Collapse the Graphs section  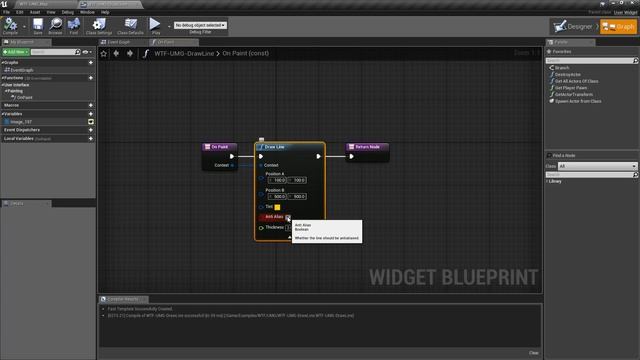3,63
